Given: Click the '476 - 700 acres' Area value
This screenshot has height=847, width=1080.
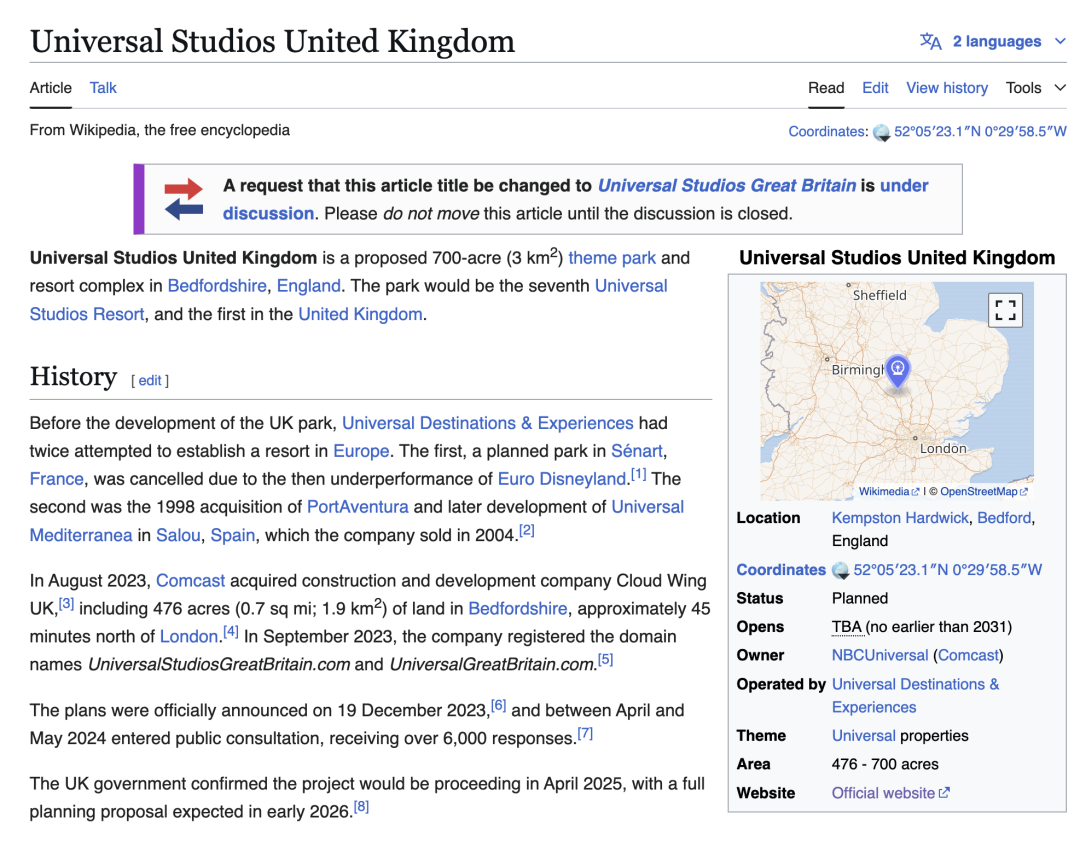Looking at the screenshot, I should click(885, 764).
